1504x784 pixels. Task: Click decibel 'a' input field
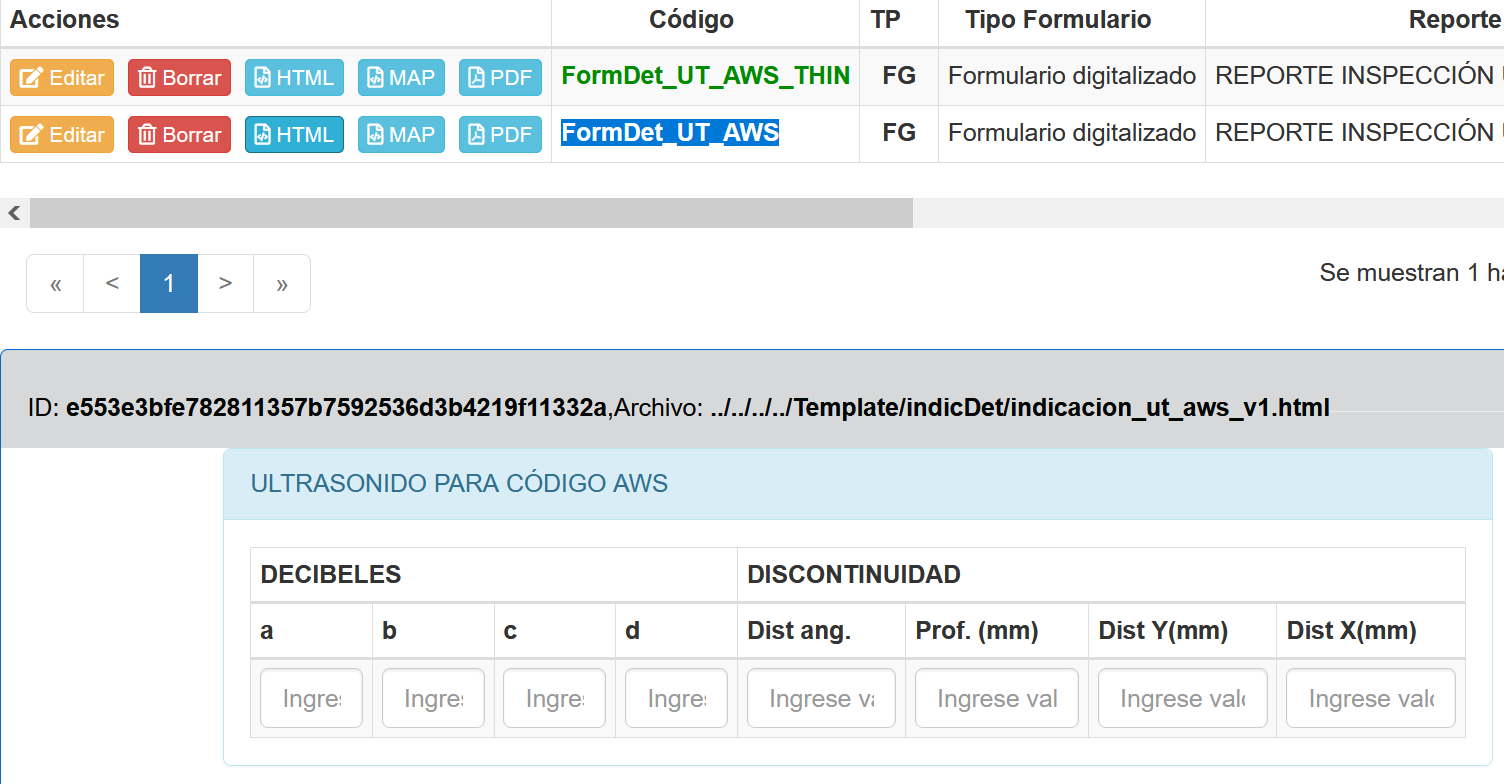pyautogui.click(x=311, y=698)
